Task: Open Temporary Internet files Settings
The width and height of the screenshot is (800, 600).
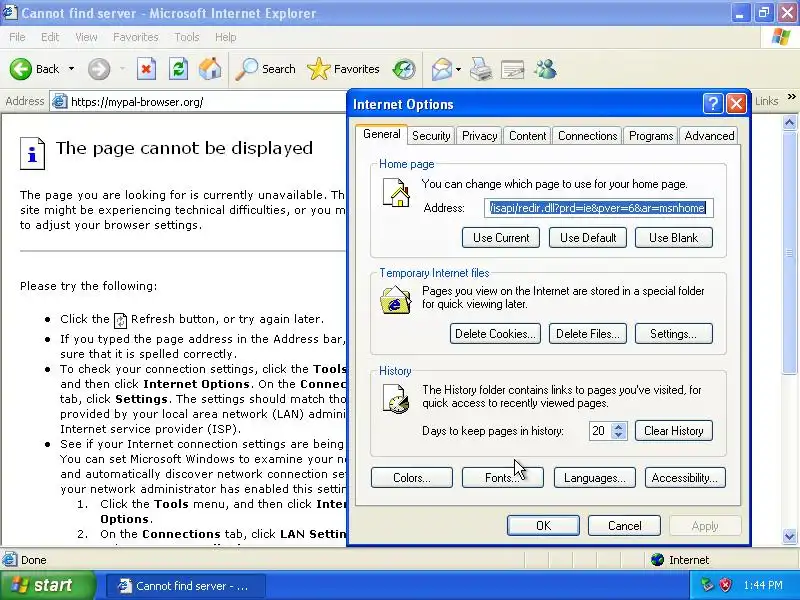Action: pyautogui.click(x=673, y=334)
